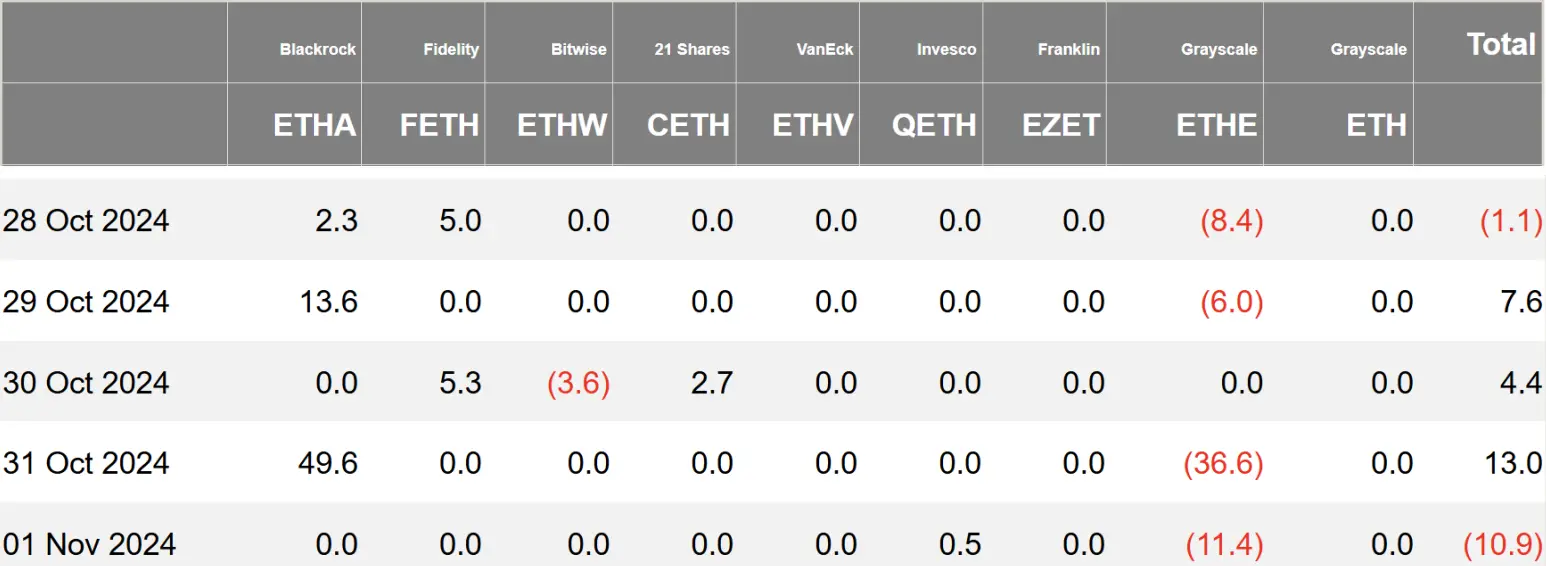The image size is (1546, 566).
Task: Select the QETH ticker header
Action: pyautogui.click(x=934, y=125)
